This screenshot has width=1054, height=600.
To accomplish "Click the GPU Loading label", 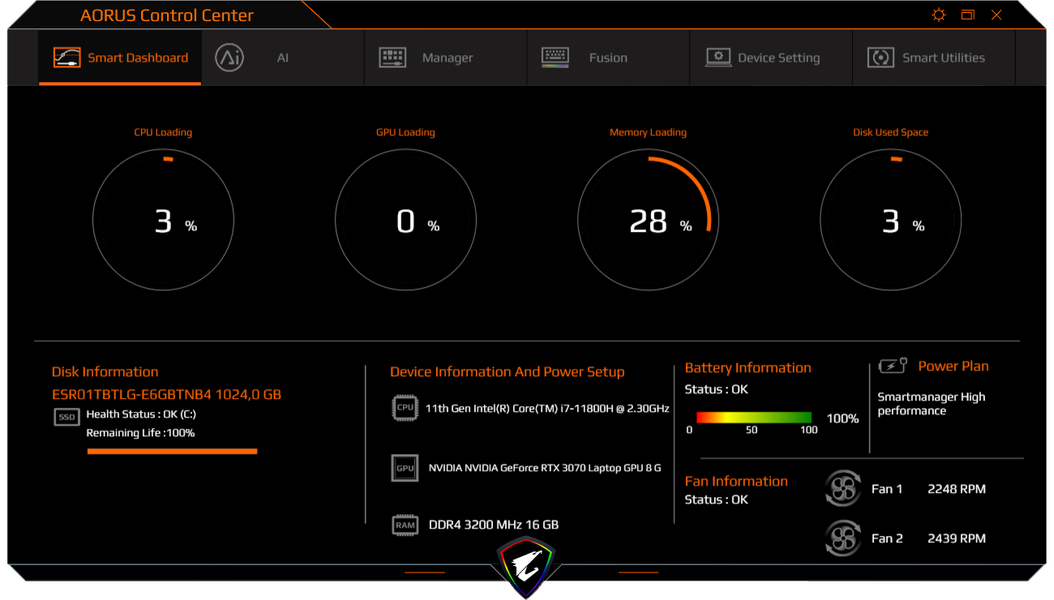I will [405, 132].
